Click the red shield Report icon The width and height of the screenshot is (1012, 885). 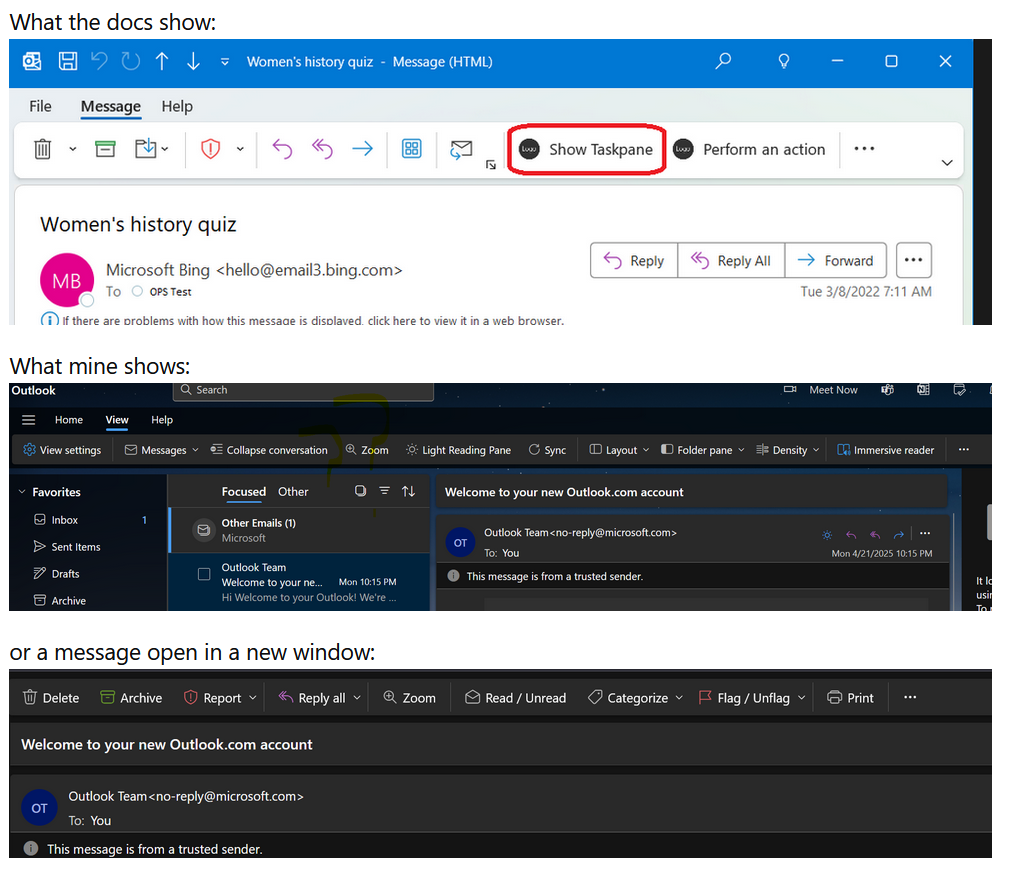click(x=210, y=149)
